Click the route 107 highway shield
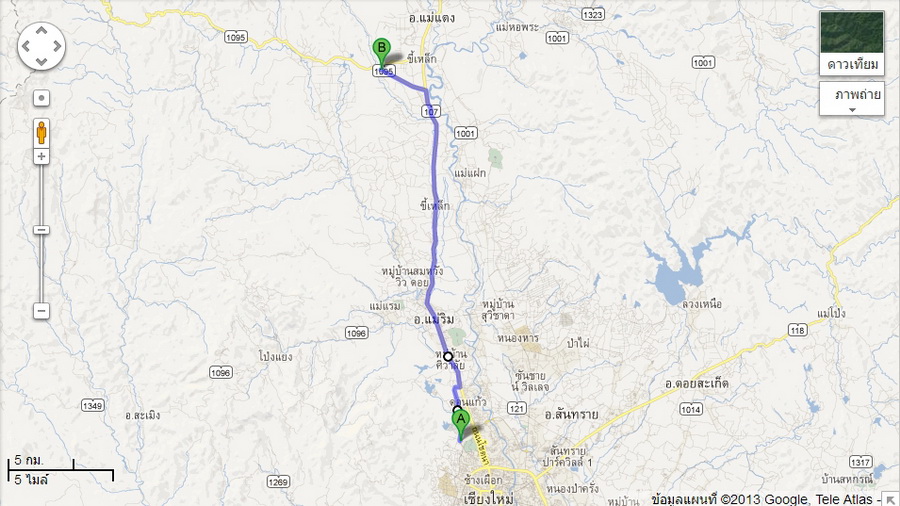The width and height of the screenshot is (900, 506). 432,111
